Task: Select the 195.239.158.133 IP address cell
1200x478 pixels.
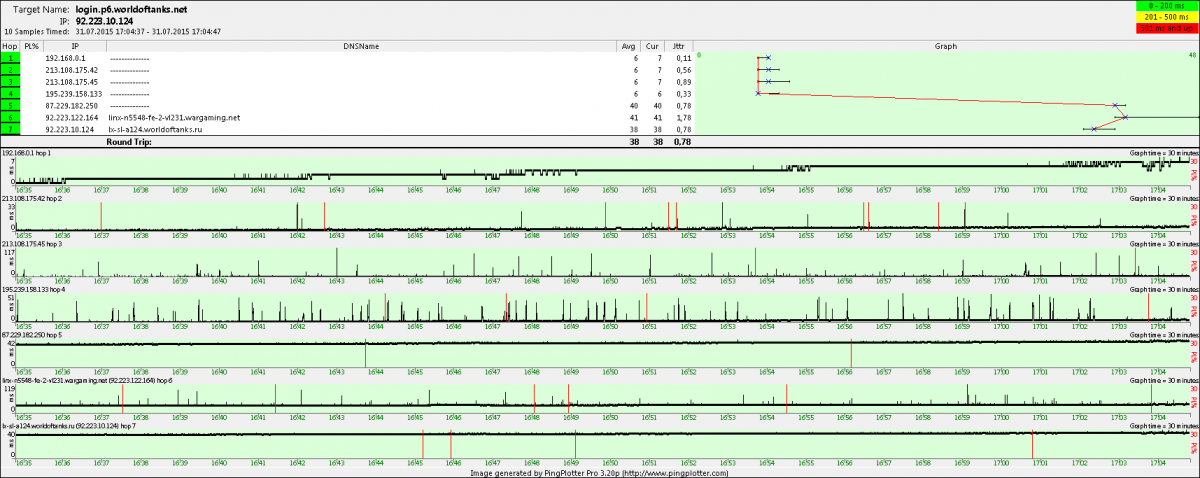Action: [74, 93]
